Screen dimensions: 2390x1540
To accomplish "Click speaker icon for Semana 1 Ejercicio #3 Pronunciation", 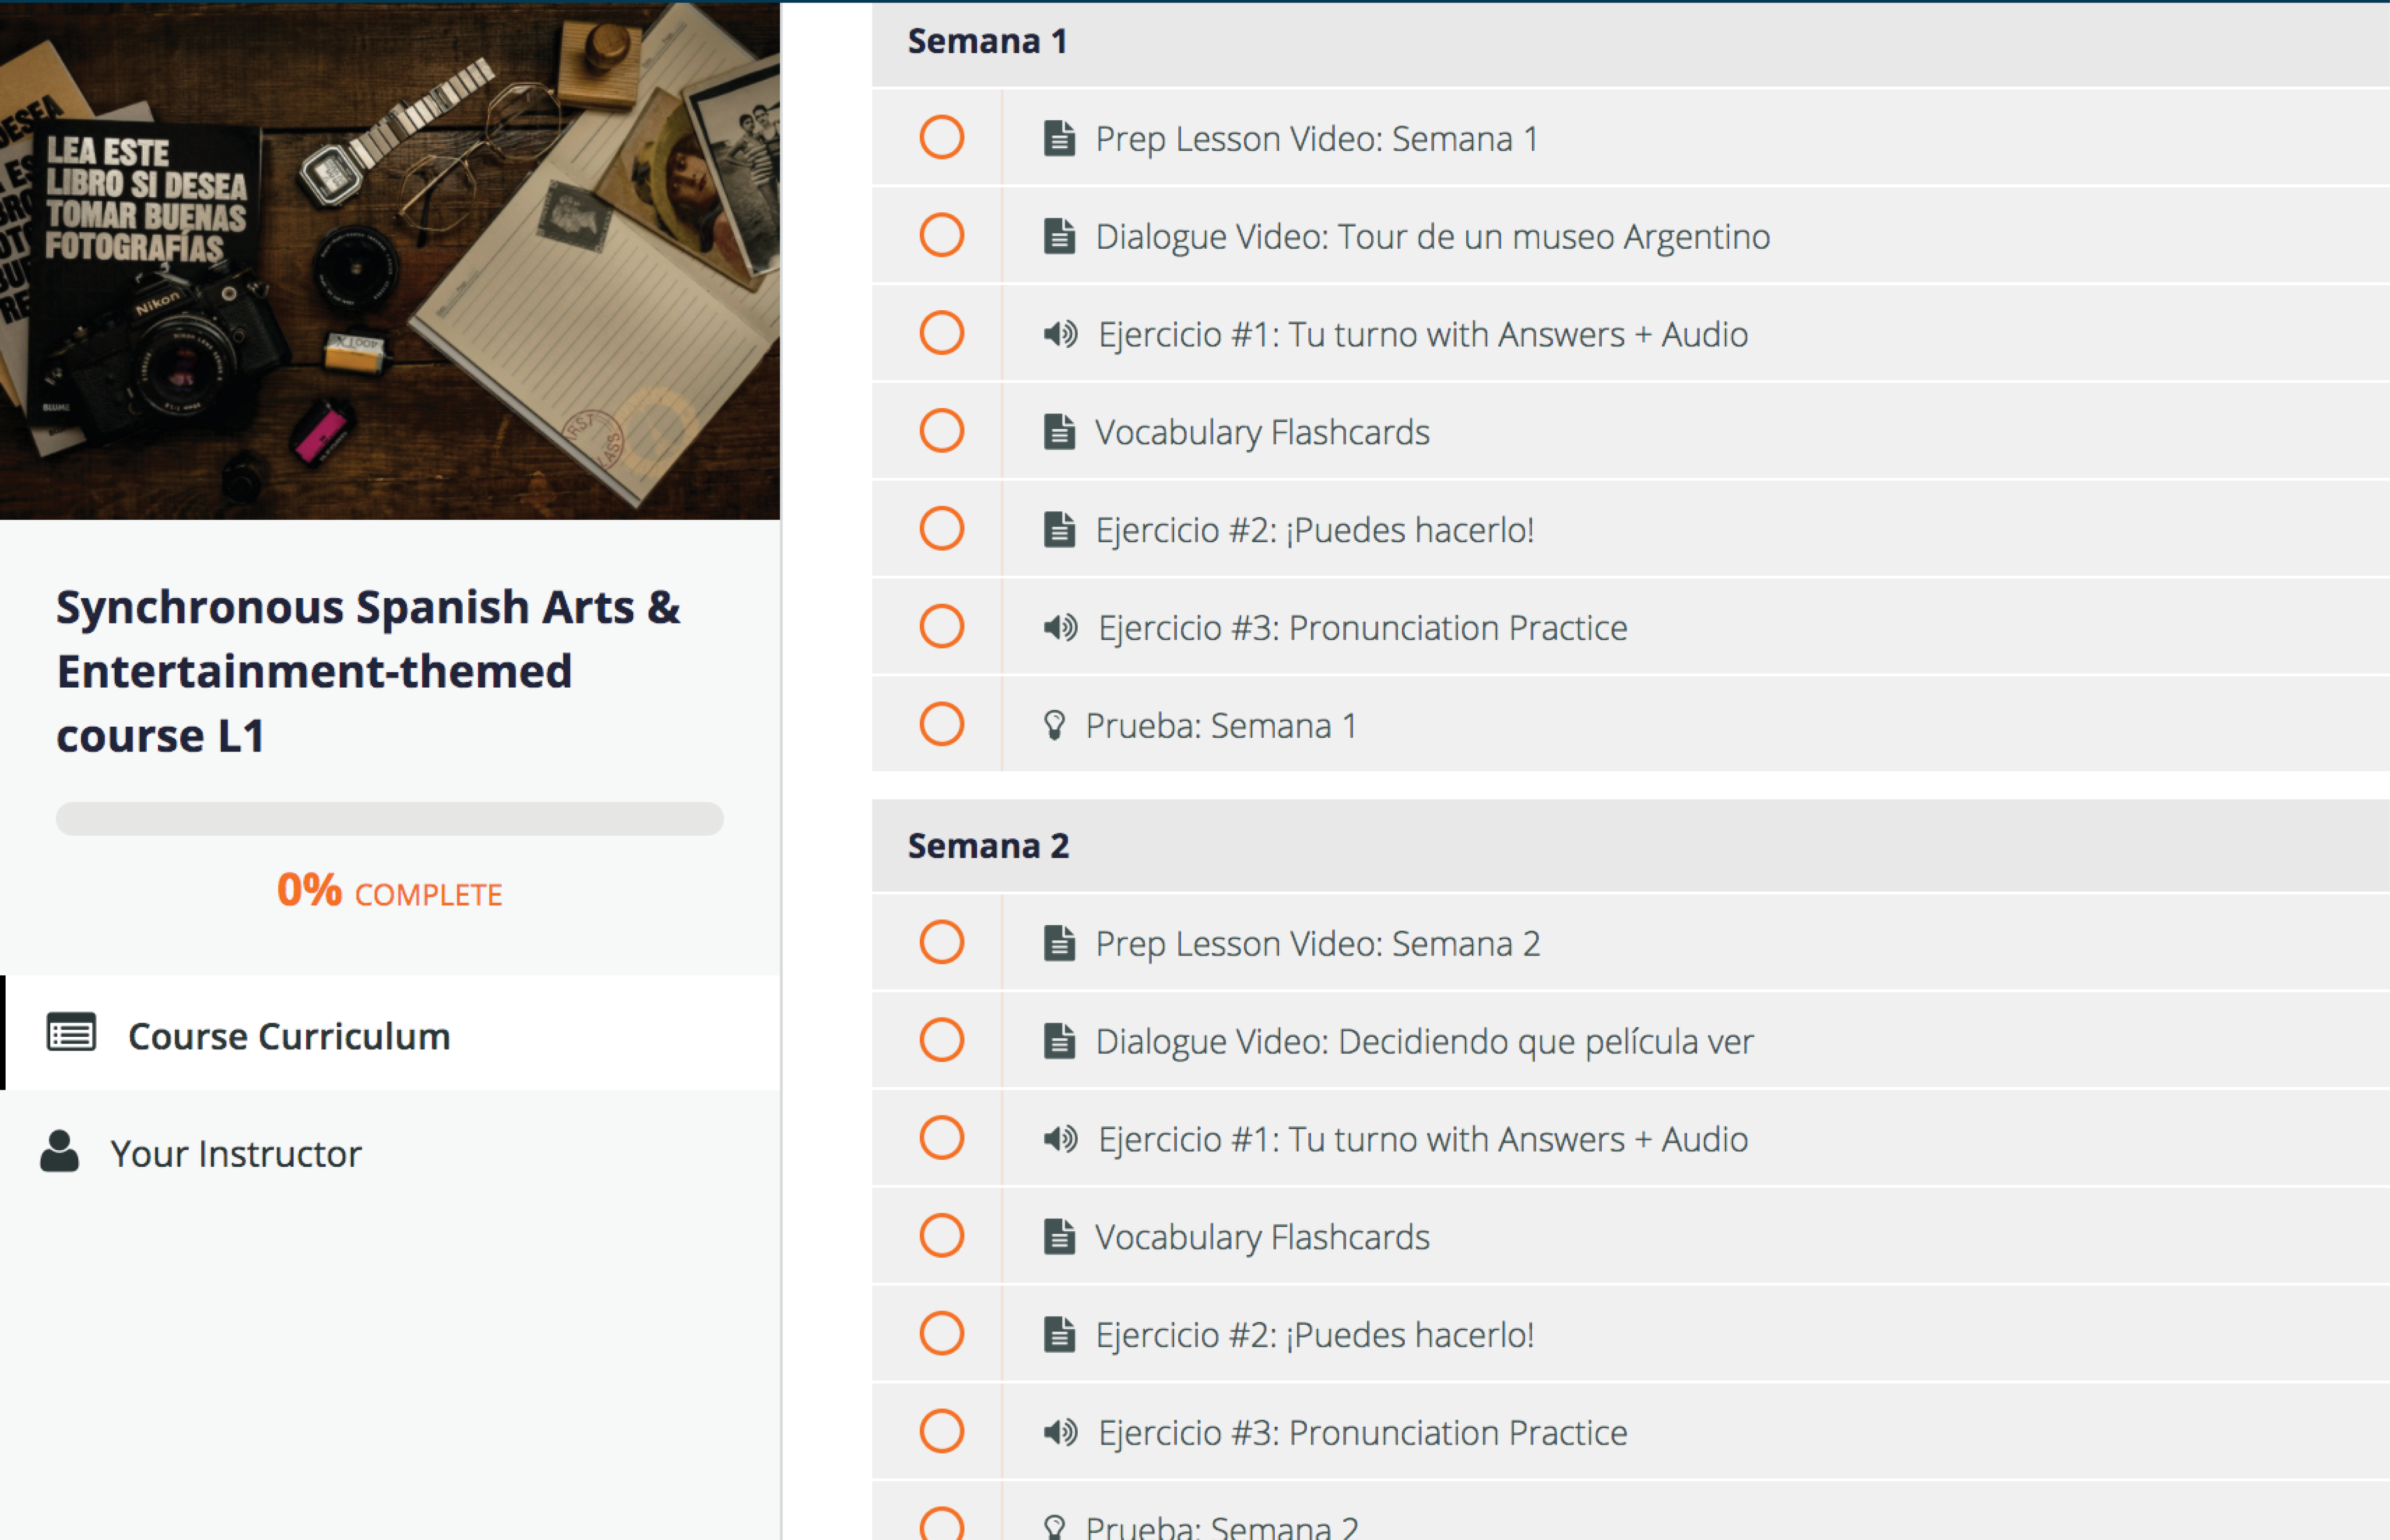I will coord(1060,628).
